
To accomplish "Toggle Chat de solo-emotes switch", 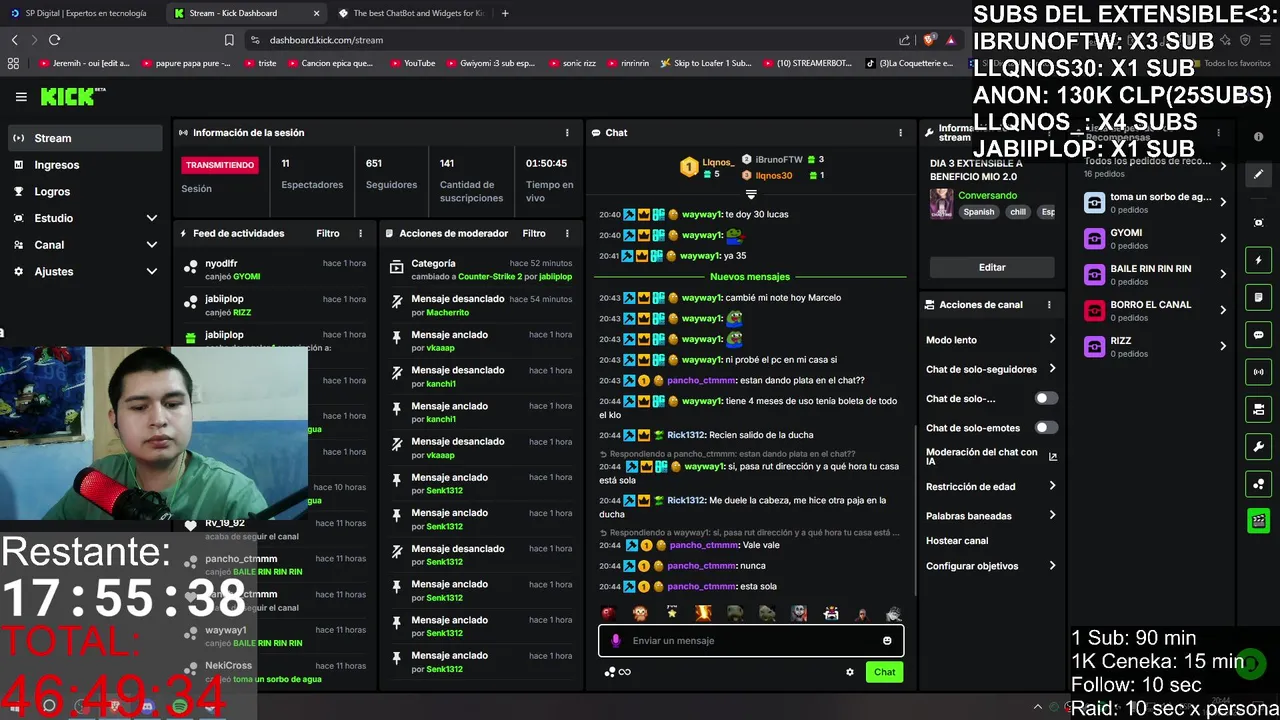I will click(x=1046, y=428).
